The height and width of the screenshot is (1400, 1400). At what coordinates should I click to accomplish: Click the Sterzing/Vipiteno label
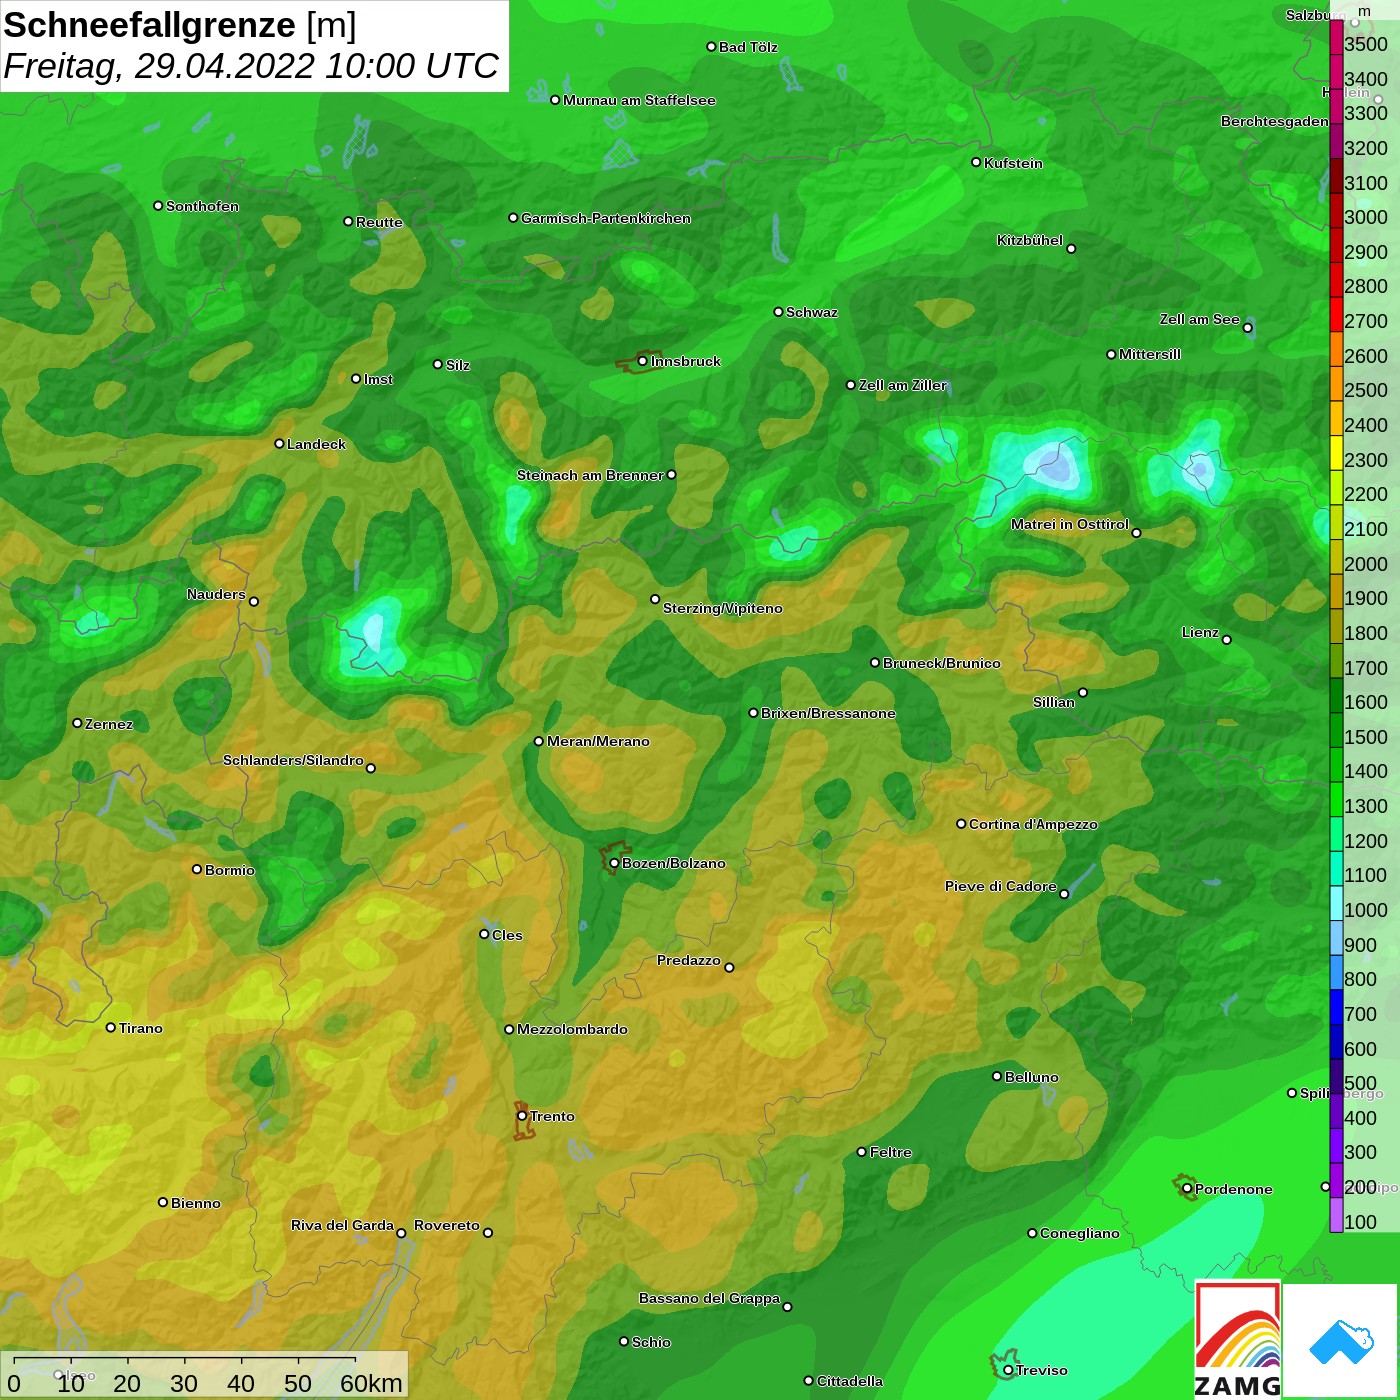tap(723, 608)
